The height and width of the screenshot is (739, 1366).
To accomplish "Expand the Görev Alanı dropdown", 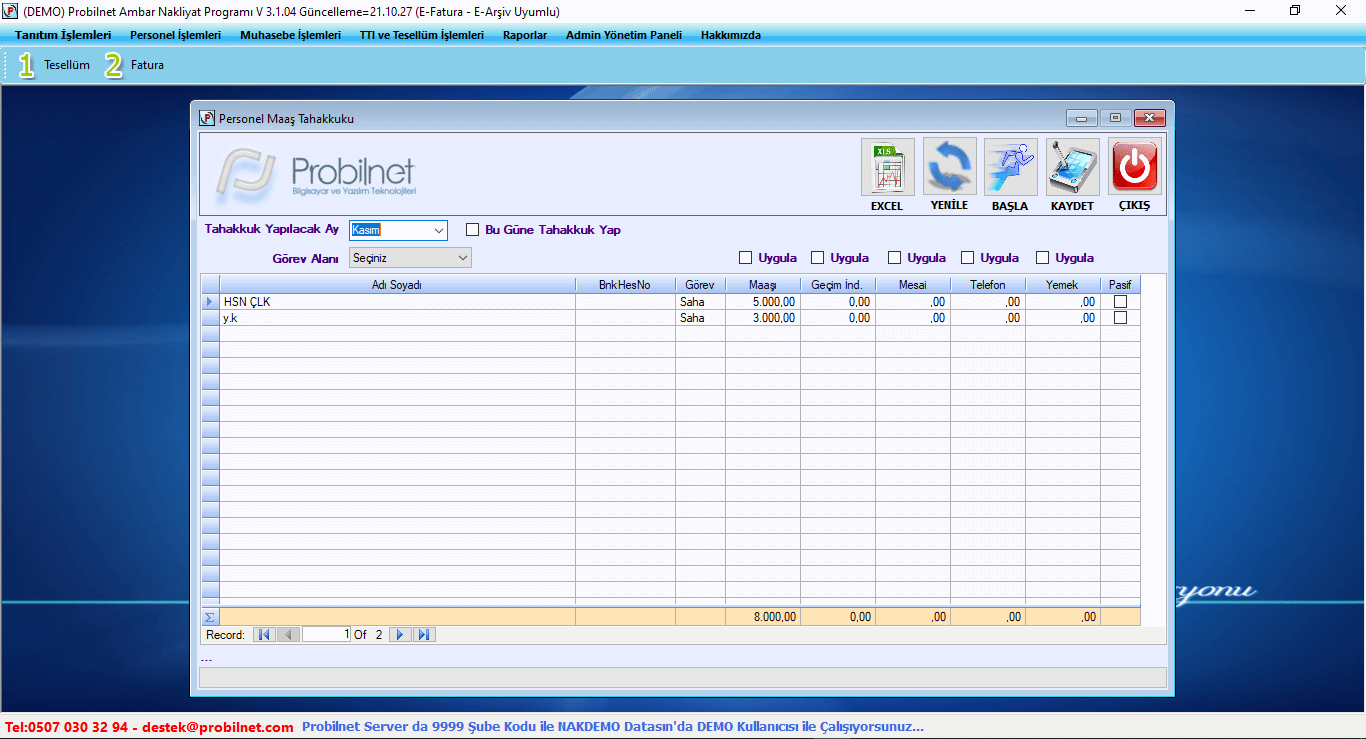I will [x=462, y=258].
